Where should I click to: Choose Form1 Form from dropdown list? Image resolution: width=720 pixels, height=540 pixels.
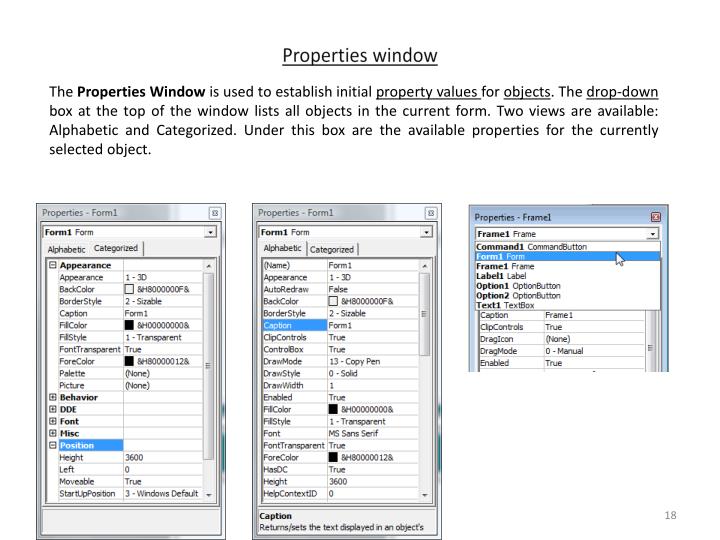(x=568, y=257)
